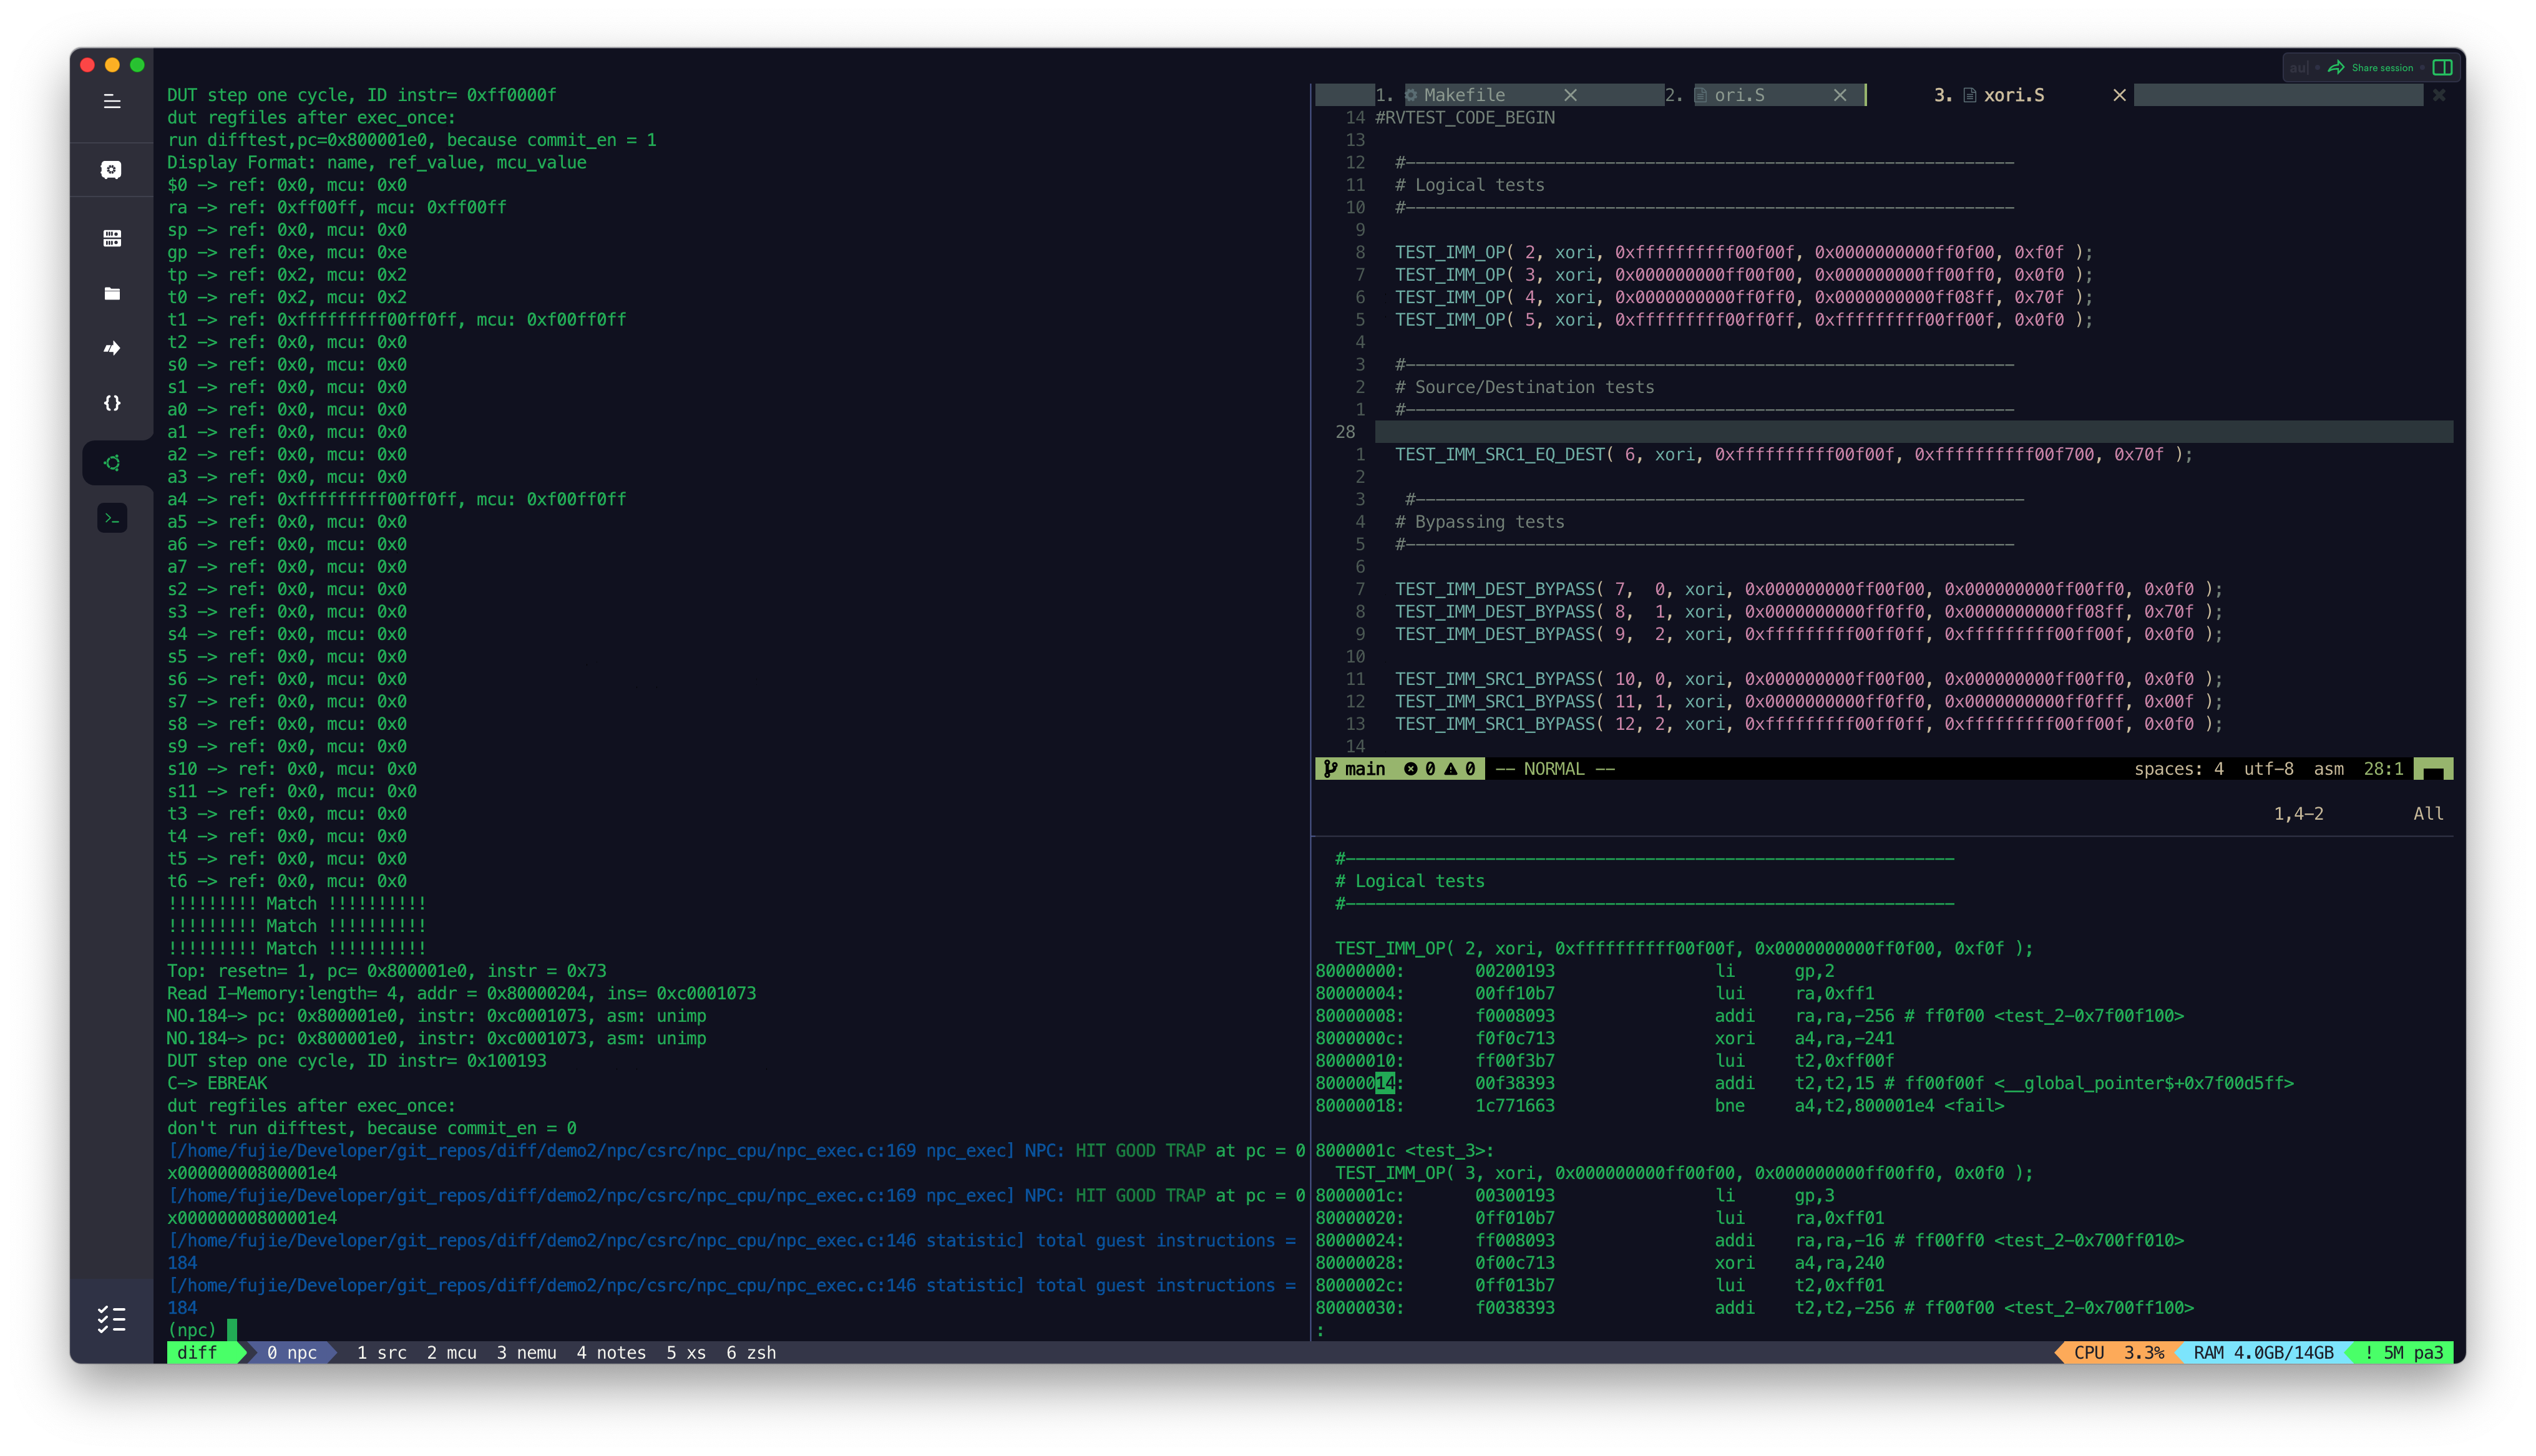Open the Hosts server icon

click(112, 238)
